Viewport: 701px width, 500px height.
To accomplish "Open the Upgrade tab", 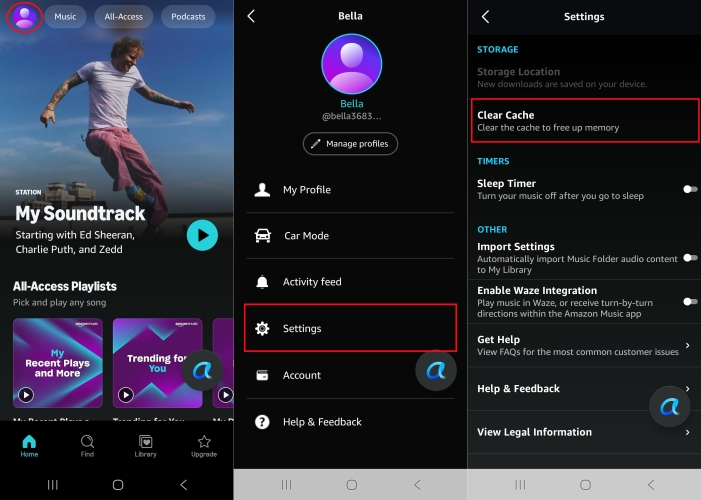I will [x=204, y=446].
